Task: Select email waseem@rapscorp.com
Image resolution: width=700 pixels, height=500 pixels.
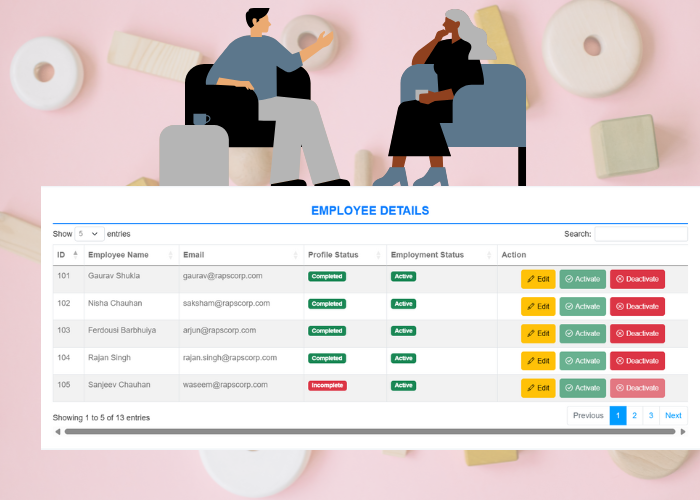Action: pyautogui.click(x=225, y=385)
